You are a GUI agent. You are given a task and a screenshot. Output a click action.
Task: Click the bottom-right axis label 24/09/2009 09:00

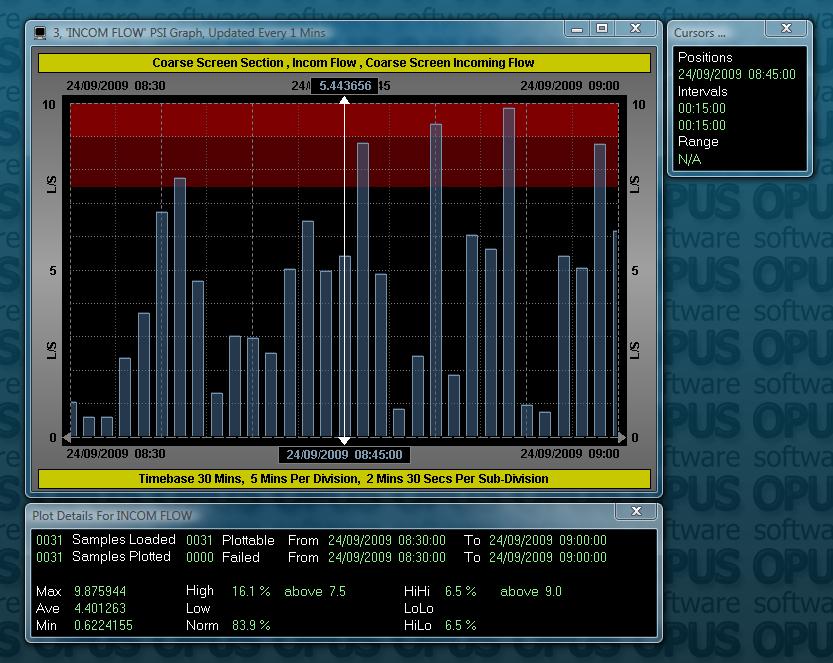(x=570, y=454)
